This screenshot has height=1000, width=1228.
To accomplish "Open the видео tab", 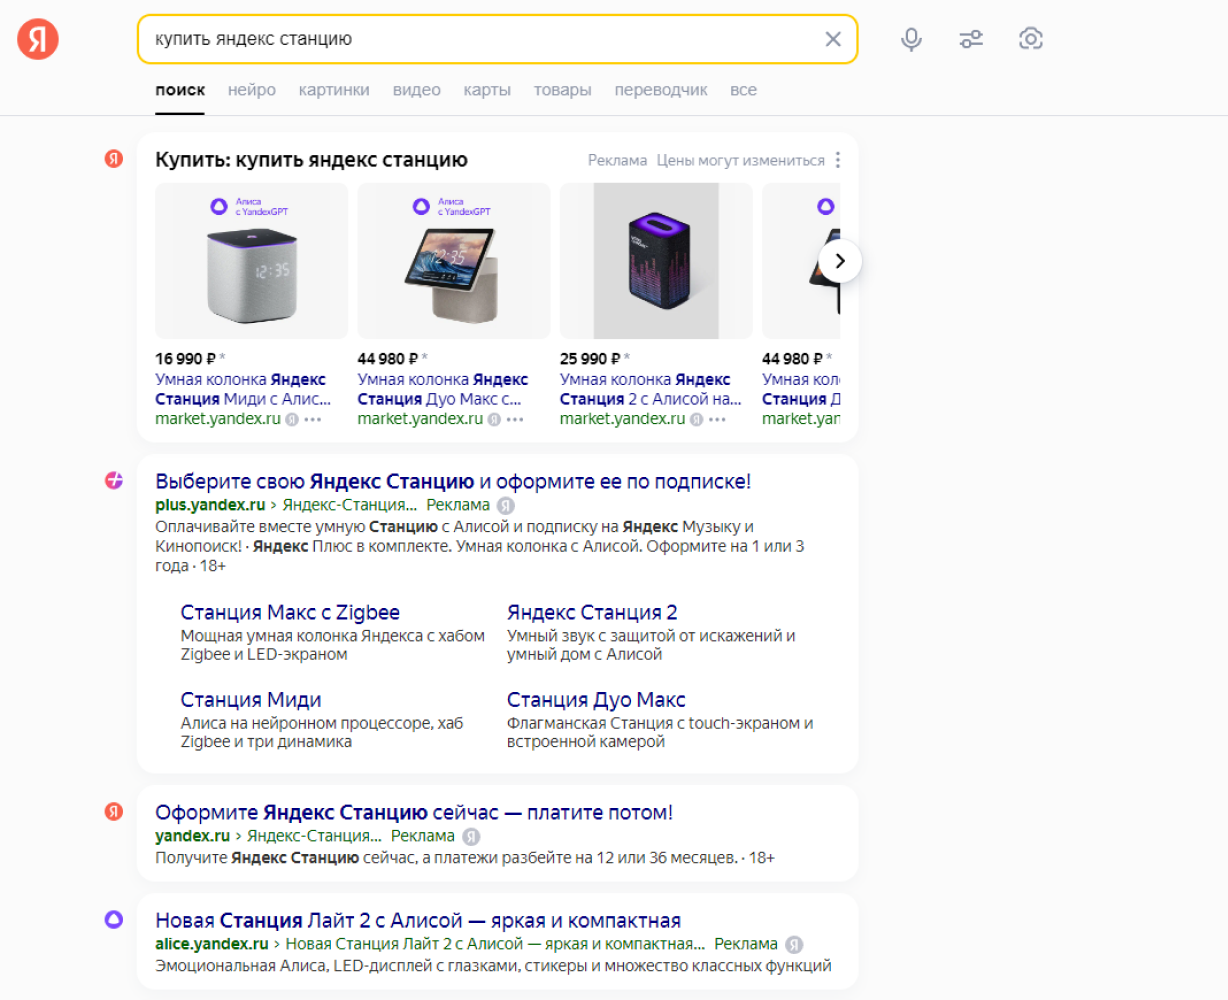I will pos(417,90).
